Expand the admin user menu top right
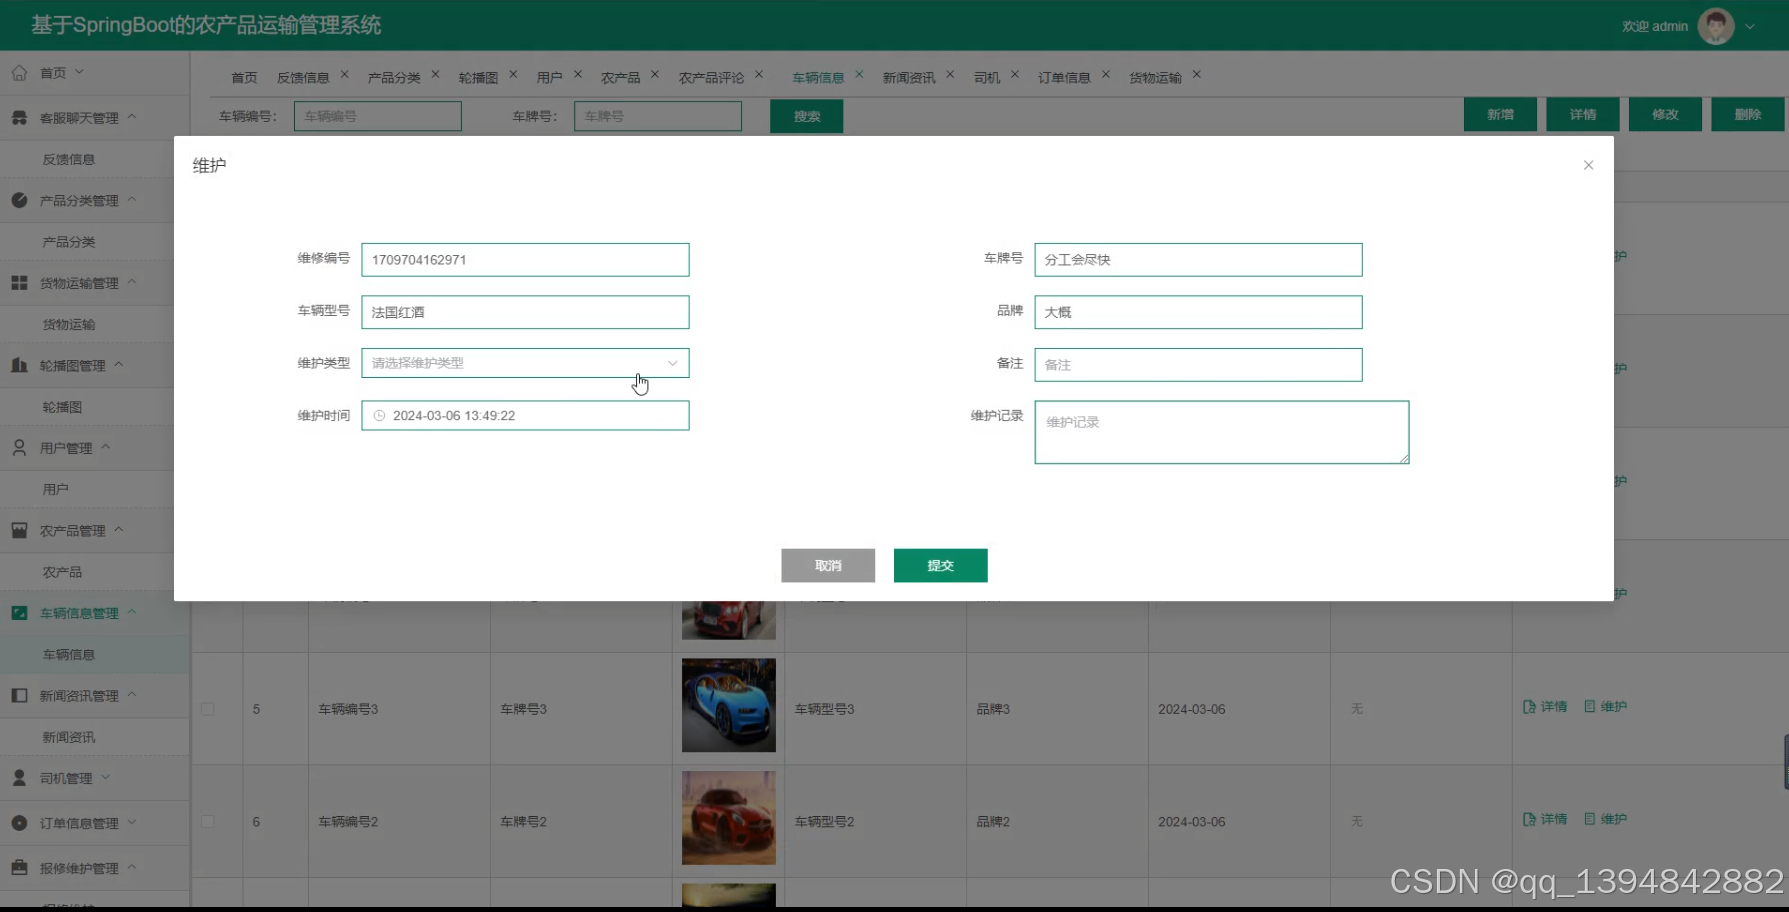The width and height of the screenshot is (1789, 912). click(x=1749, y=27)
